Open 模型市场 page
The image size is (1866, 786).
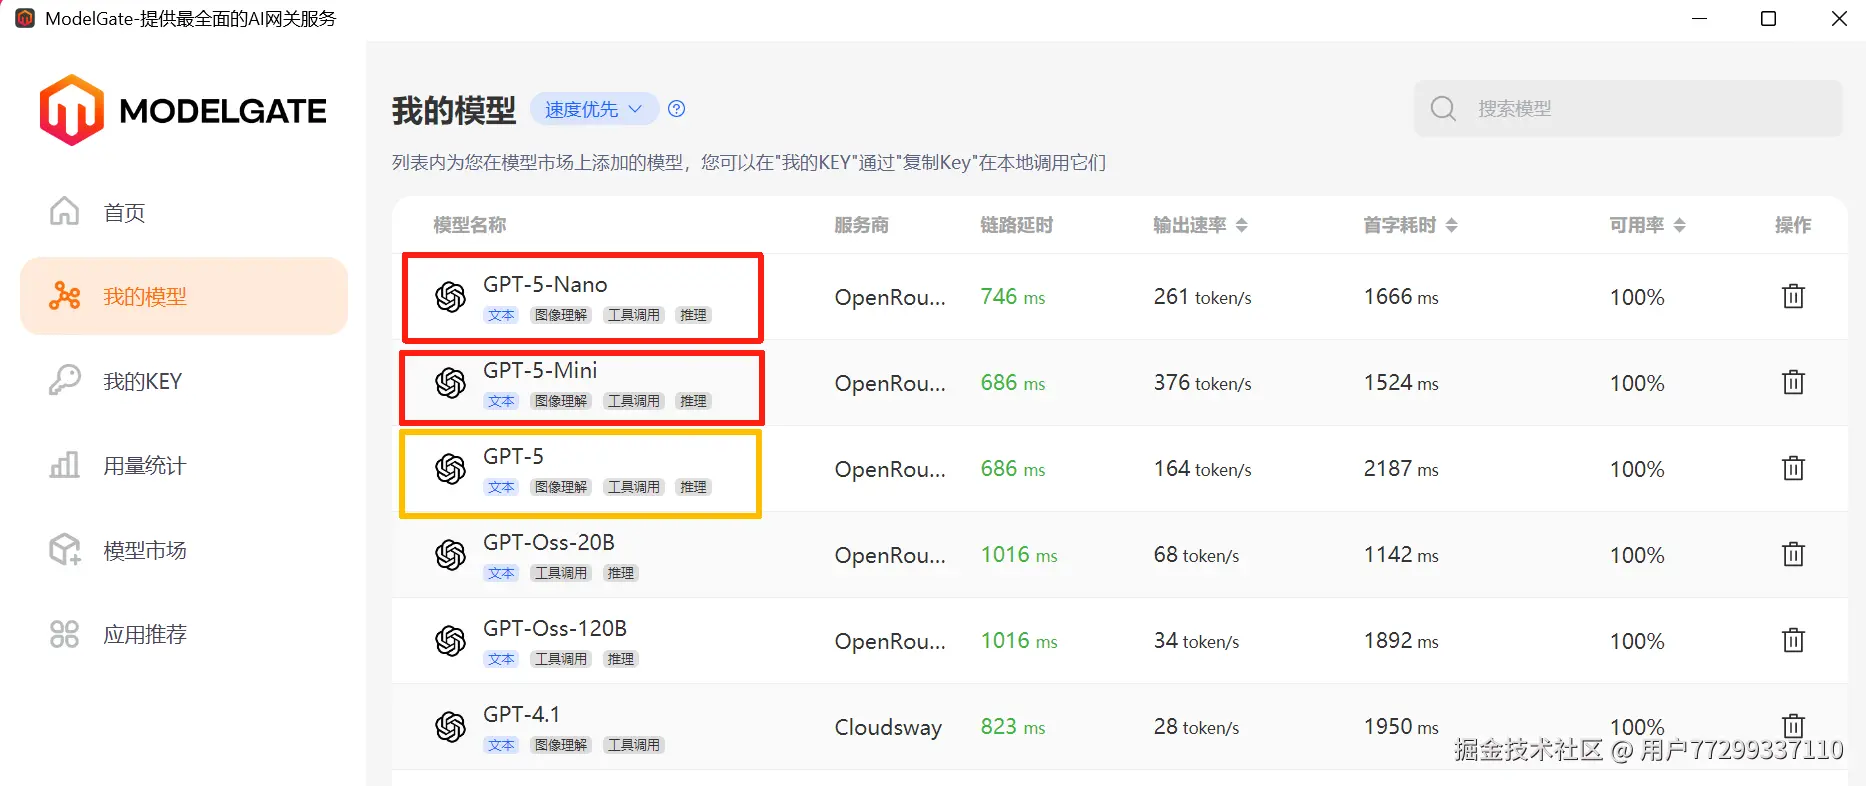point(184,550)
